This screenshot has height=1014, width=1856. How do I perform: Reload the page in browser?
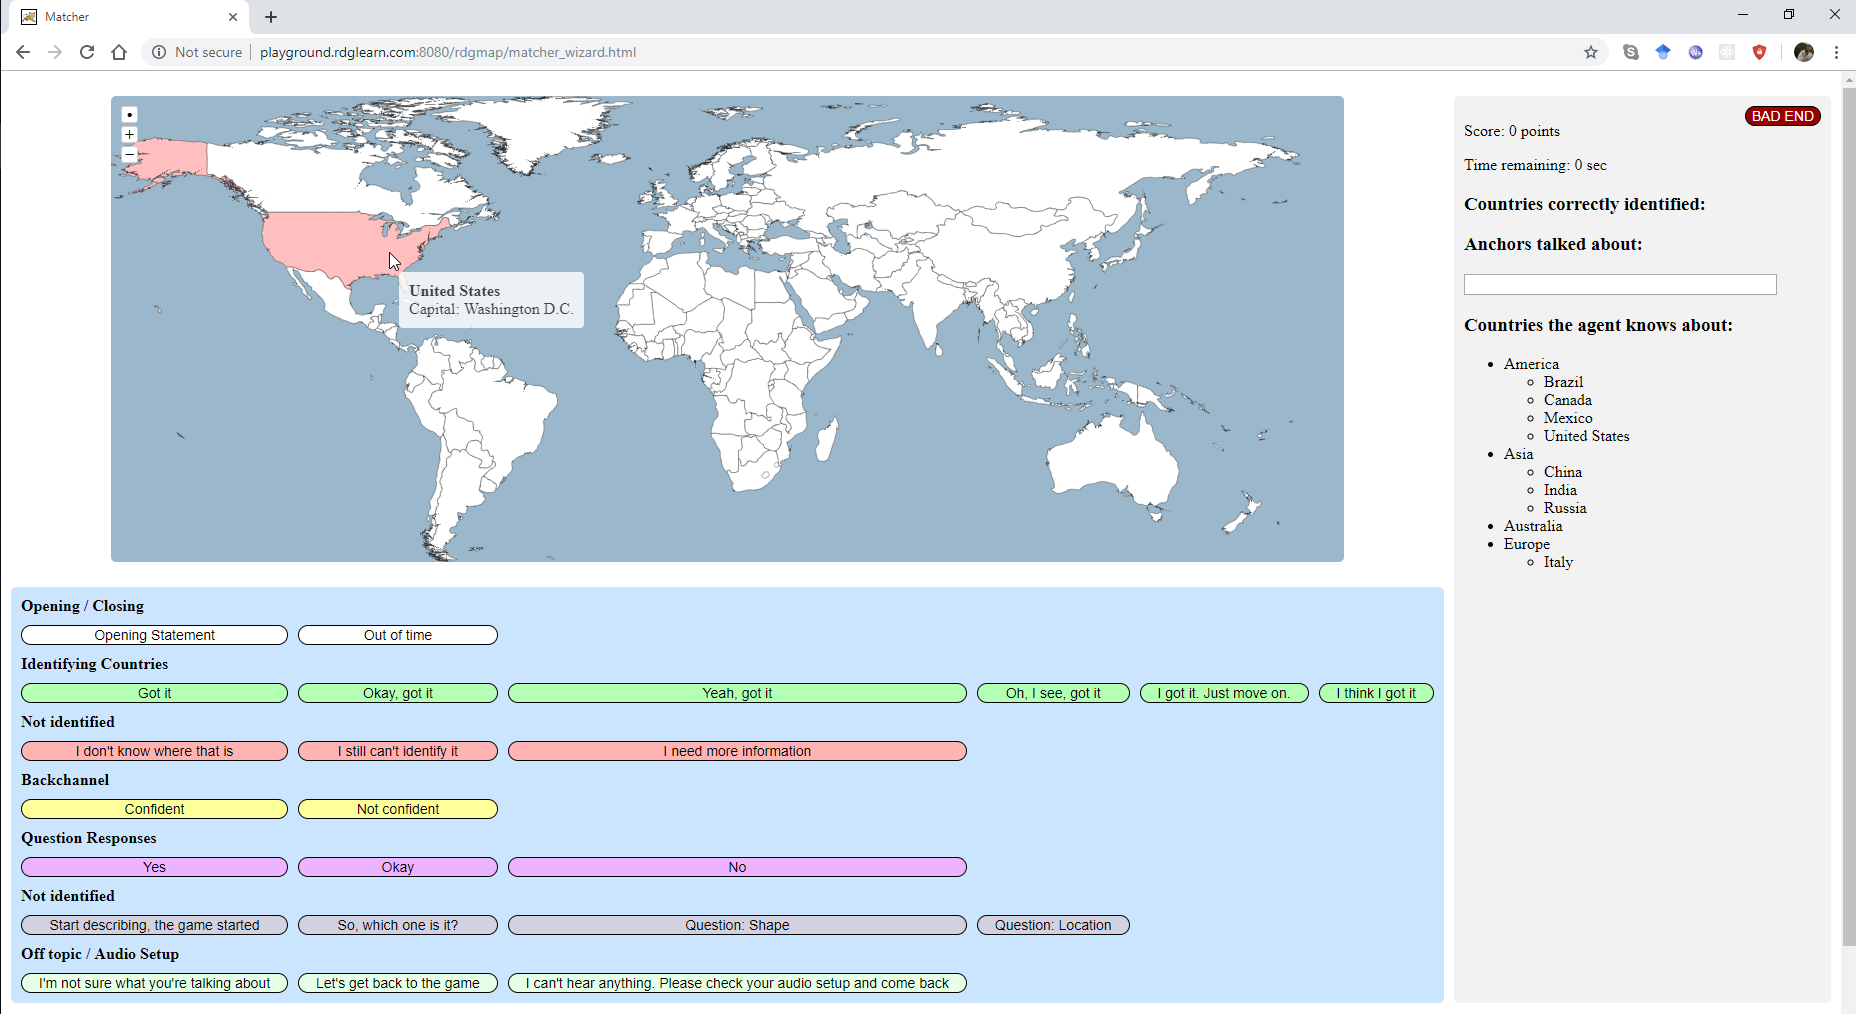(87, 52)
